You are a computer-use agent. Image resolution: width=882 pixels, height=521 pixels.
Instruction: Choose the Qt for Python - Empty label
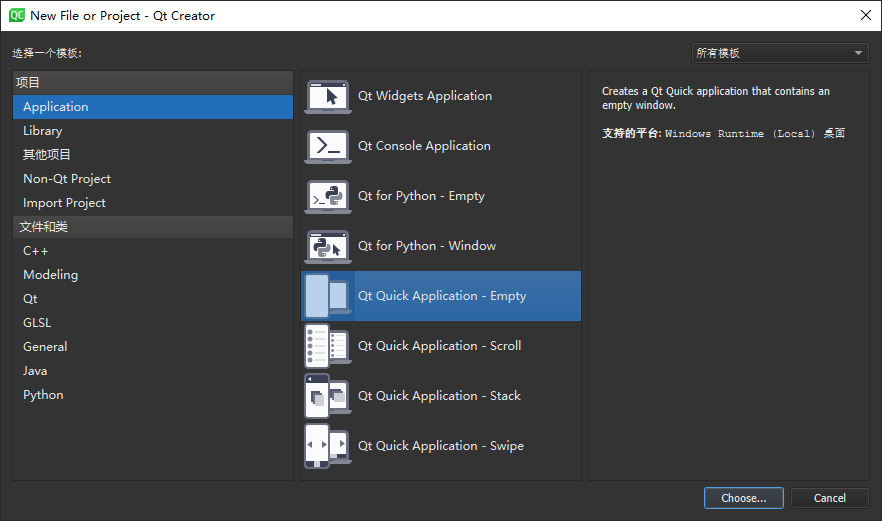click(x=421, y=196)
